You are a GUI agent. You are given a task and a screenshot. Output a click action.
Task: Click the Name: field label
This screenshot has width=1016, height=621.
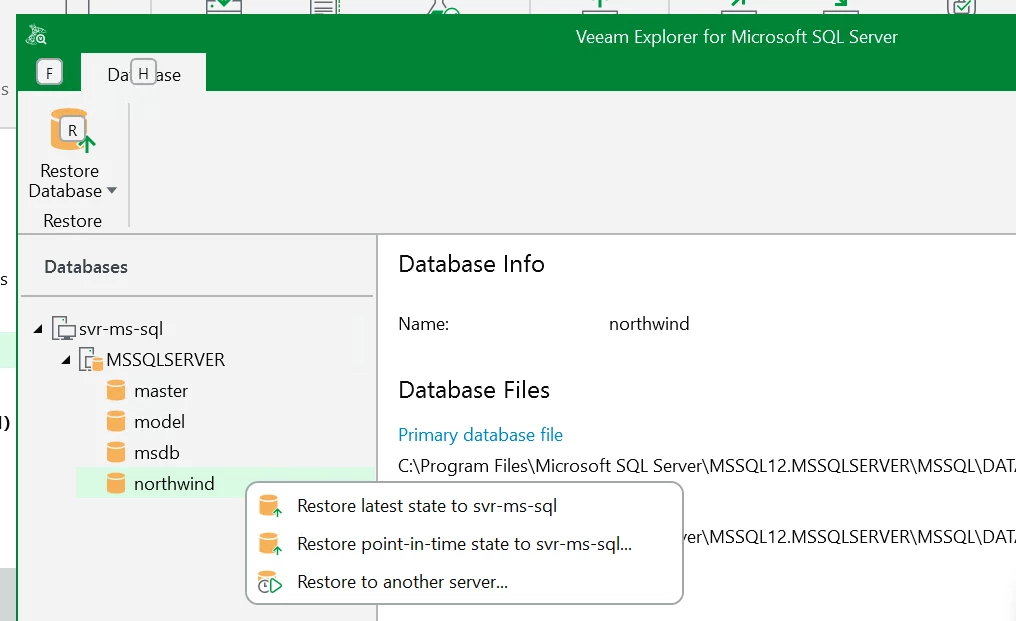(x=423, y=324)
